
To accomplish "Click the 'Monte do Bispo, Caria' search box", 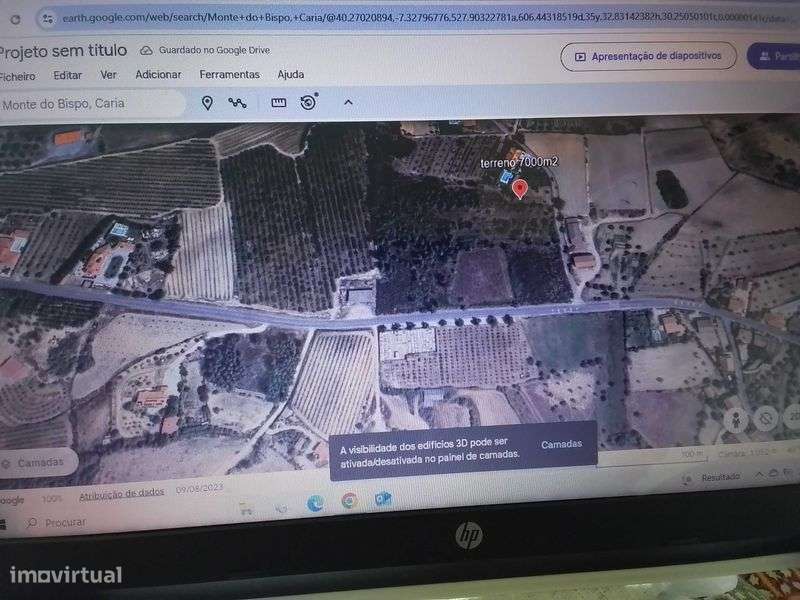I will tap(92, 104).
